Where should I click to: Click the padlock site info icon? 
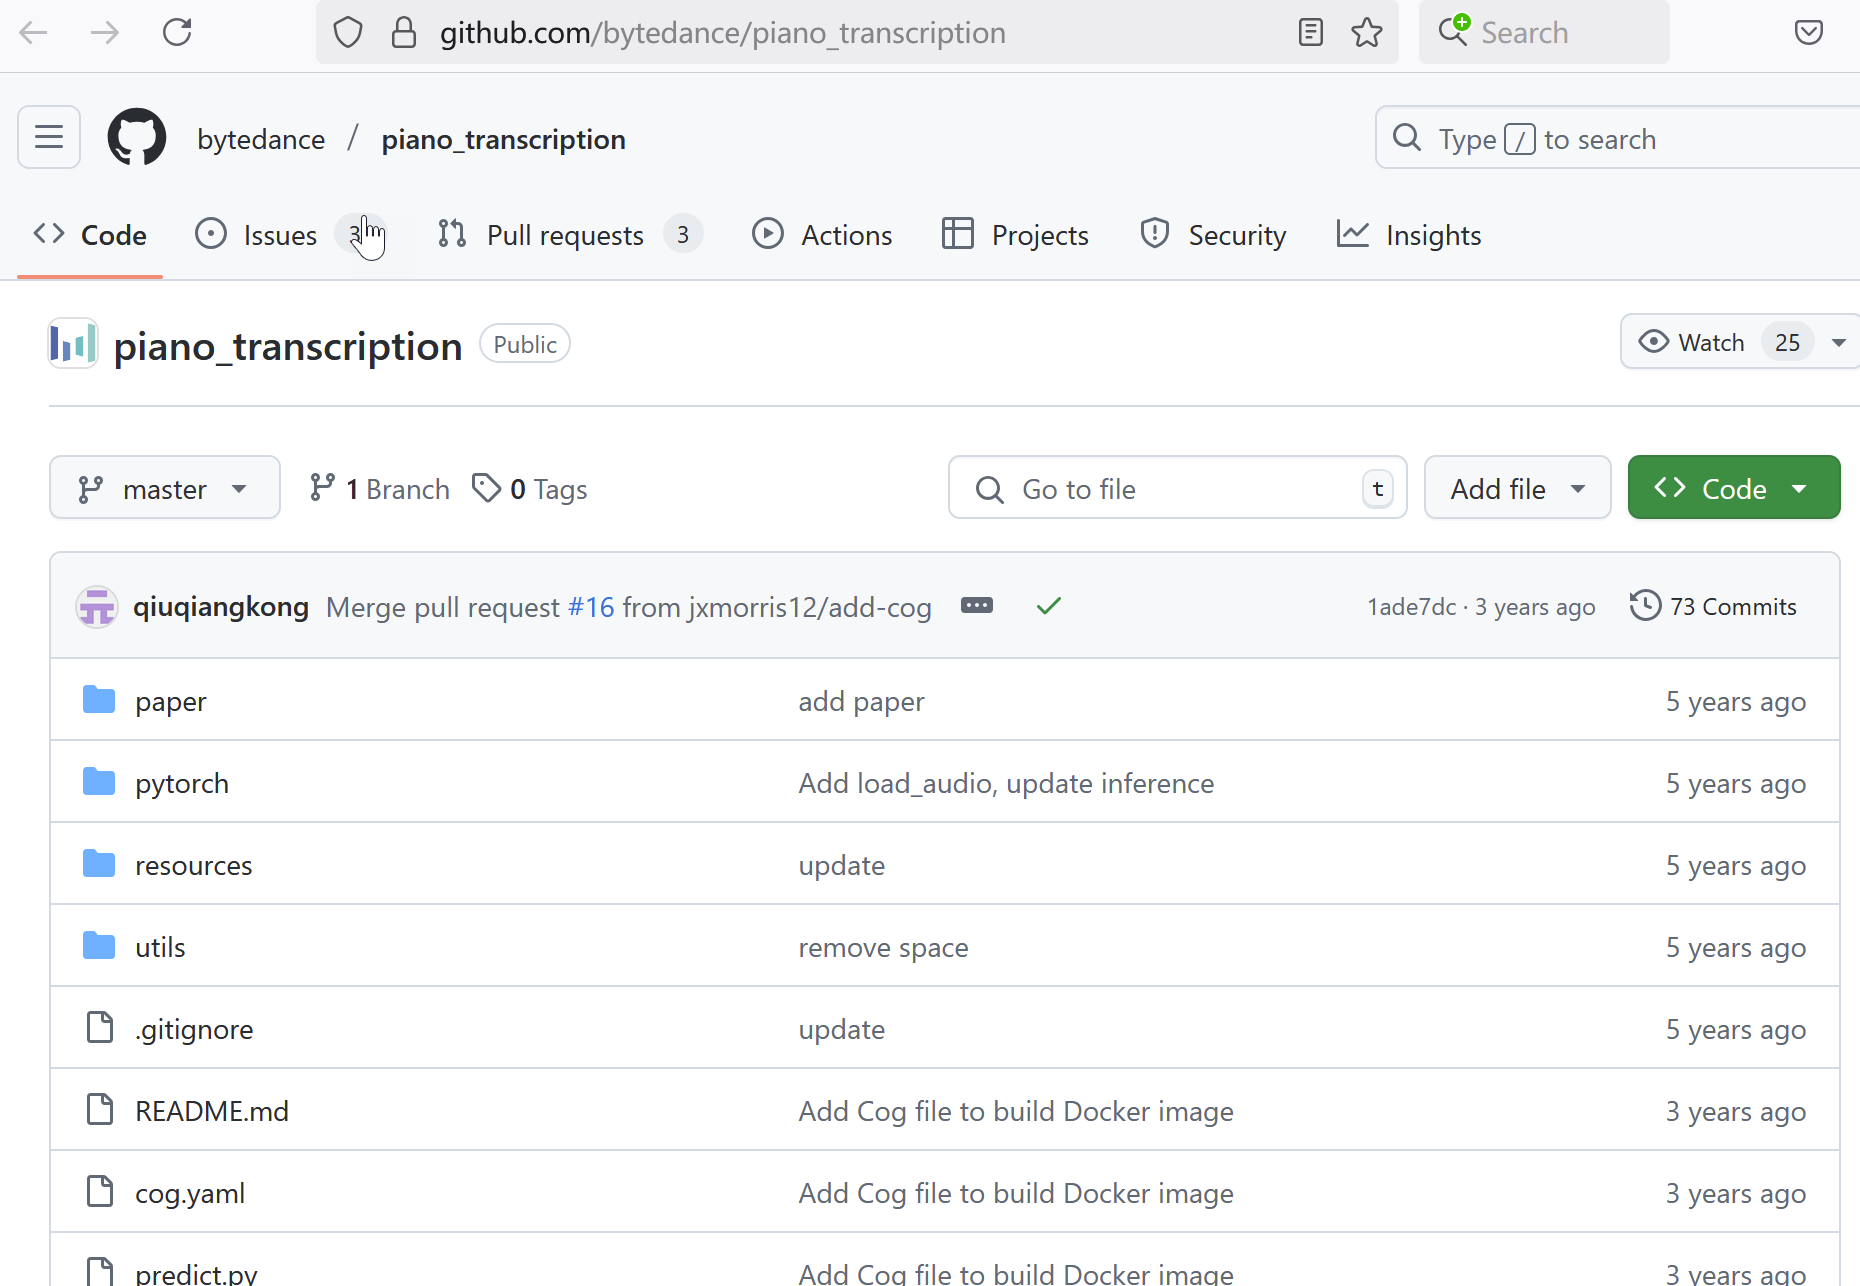pos(404,33)
